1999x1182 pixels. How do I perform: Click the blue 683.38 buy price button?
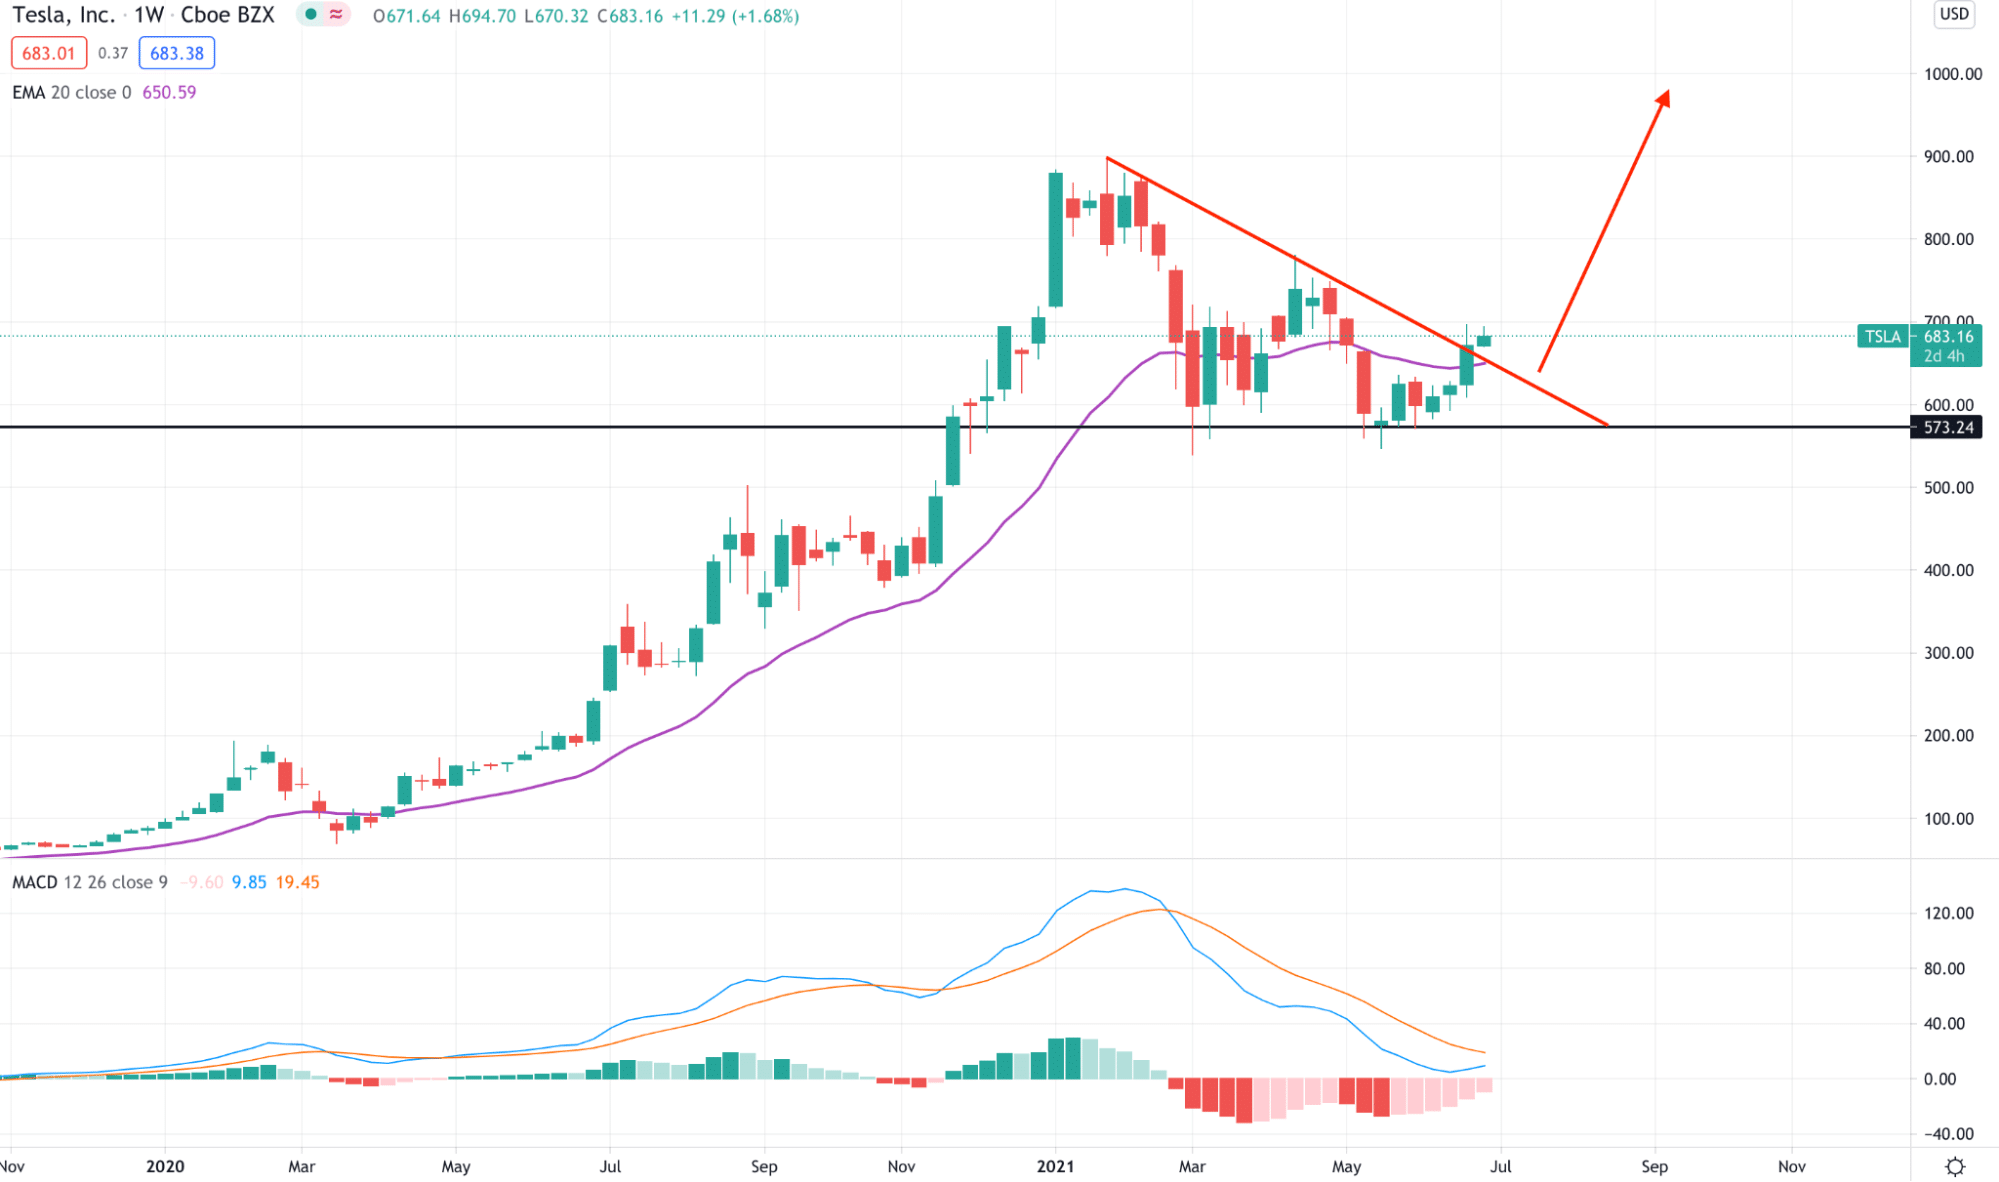pyautogui.click(x=177, y=53)
